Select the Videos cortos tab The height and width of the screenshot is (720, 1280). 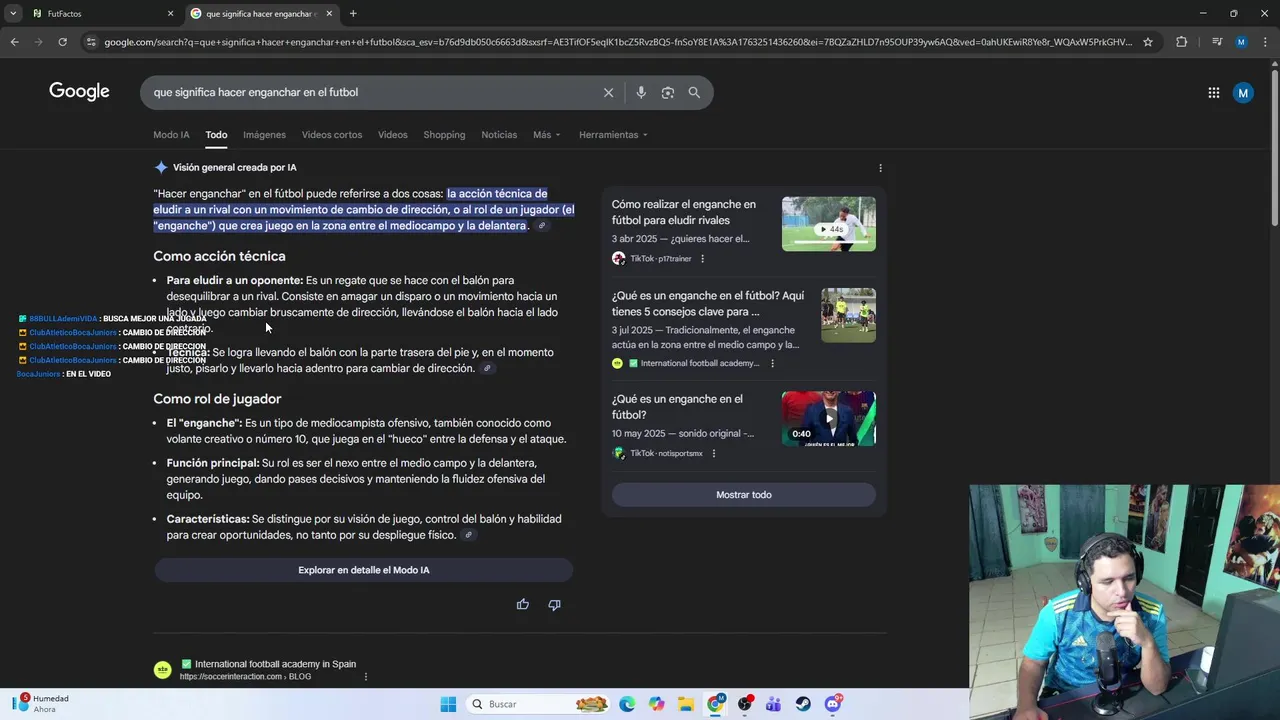(332, 135)
